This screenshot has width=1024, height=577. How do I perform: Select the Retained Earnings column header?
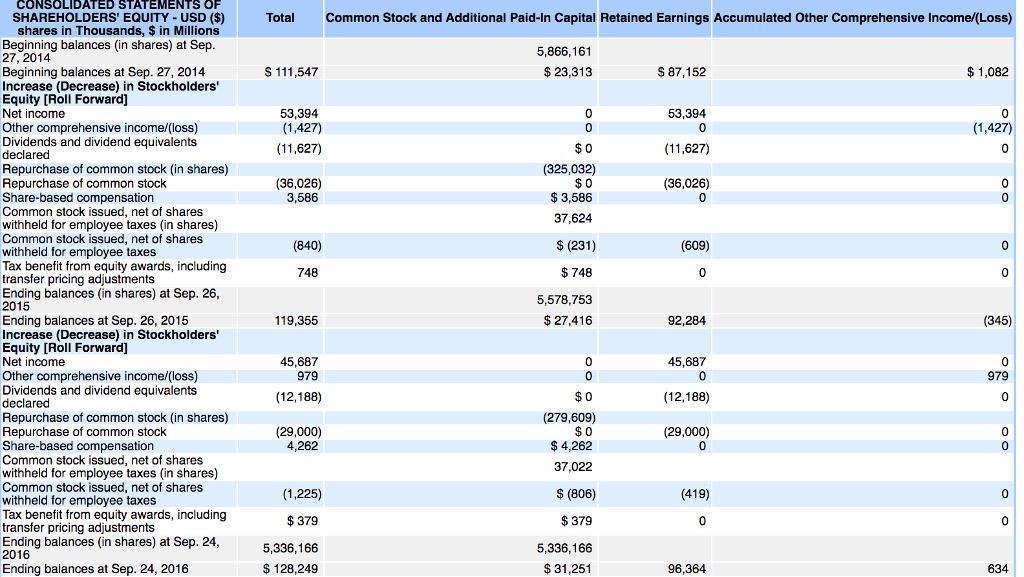(x=654, y=18)
